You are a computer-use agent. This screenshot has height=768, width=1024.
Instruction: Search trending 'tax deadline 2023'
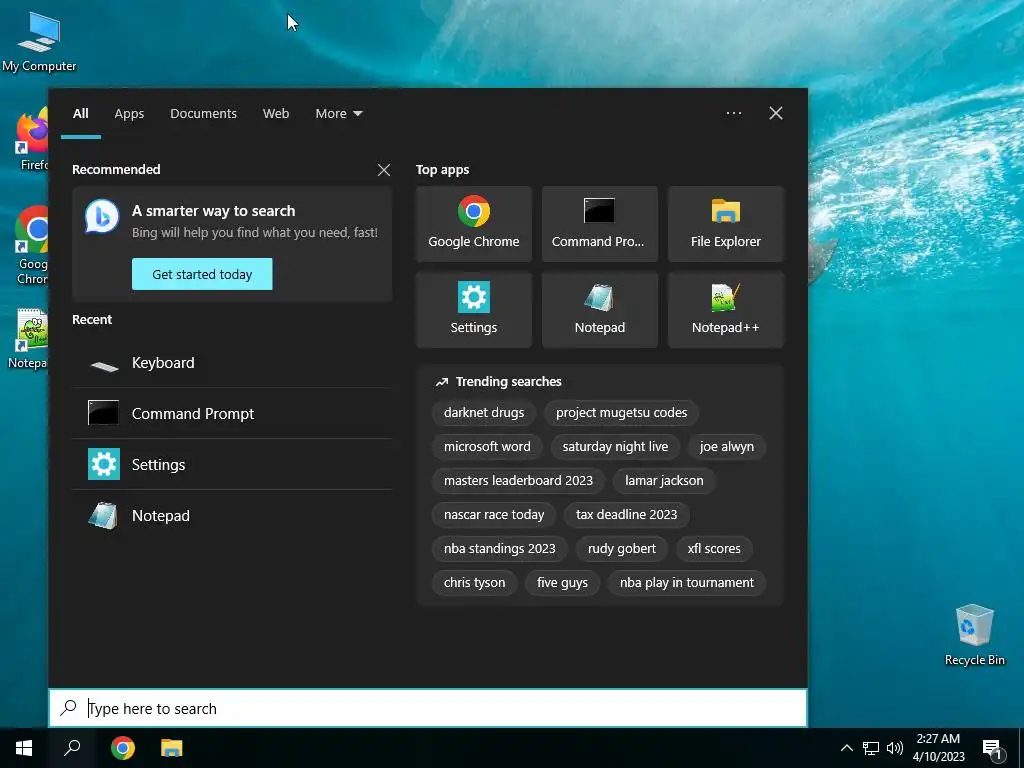point(626,515)
